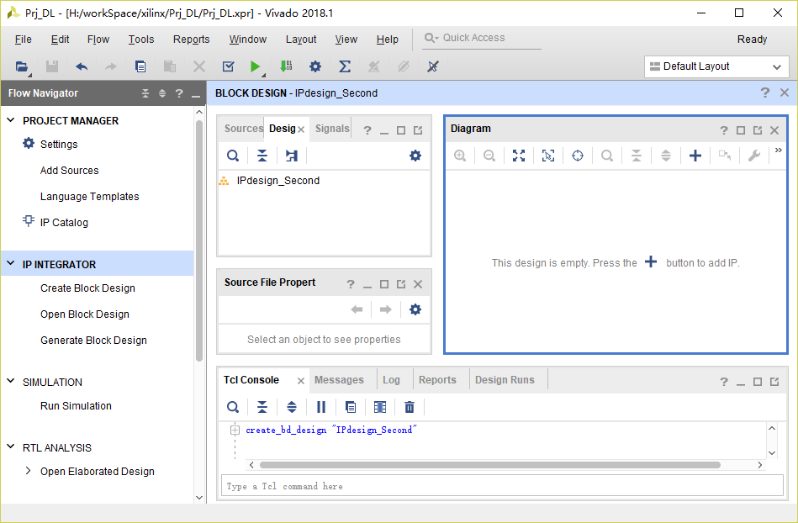Click the Design panel hierarchy view icon
The image size is (798, 523).
[292, 156]
